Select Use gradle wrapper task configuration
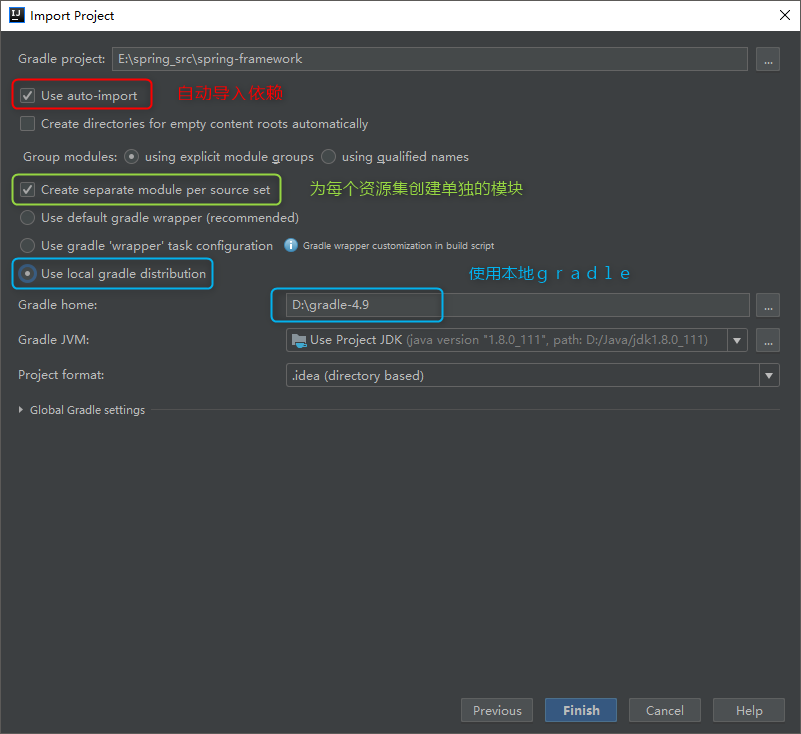Screen dimensions: 801x734 pos(27,245)
